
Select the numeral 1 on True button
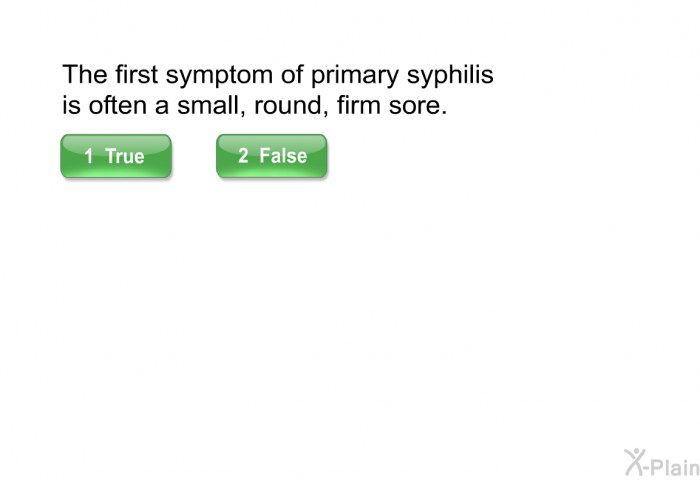click(89, 156)
